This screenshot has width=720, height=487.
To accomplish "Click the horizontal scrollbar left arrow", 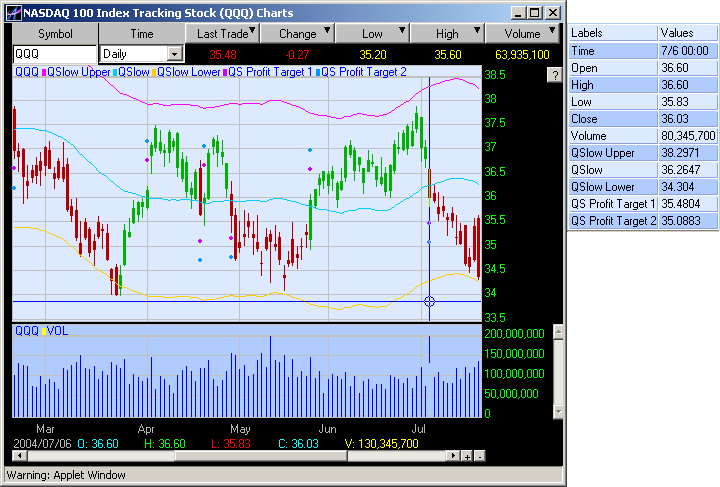I will click(x=19, y=456).
